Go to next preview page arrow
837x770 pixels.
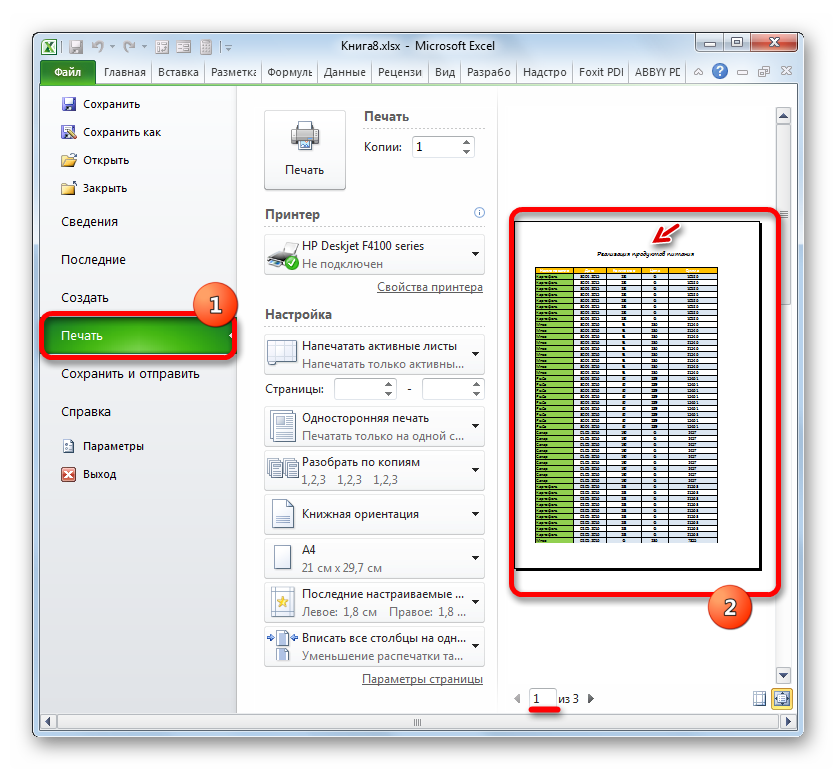point(590,699)
